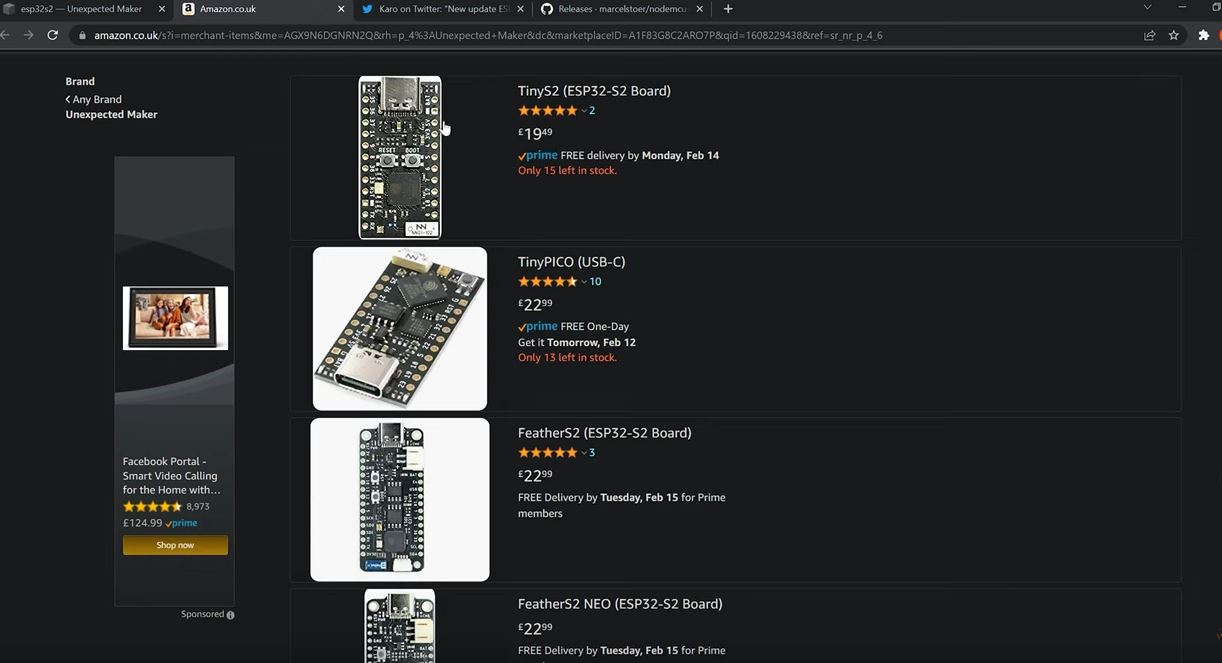Screen dimensions: 1222x663
Task: Click the Prime logo under TinyPICO
Action: click(x=538, y=326)
